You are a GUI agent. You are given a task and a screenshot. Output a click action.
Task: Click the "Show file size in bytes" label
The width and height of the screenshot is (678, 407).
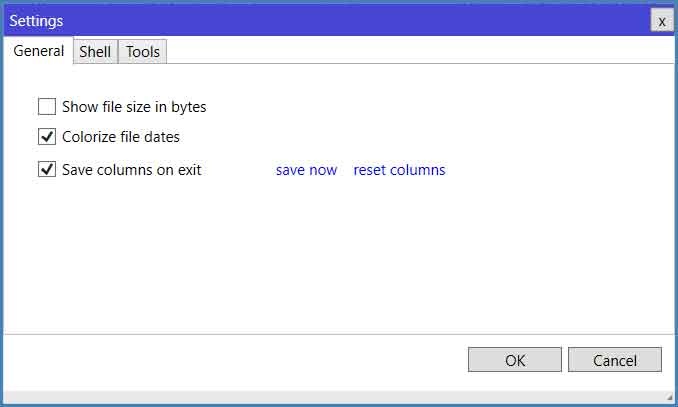pyautogui.click(x=134, y=106)
